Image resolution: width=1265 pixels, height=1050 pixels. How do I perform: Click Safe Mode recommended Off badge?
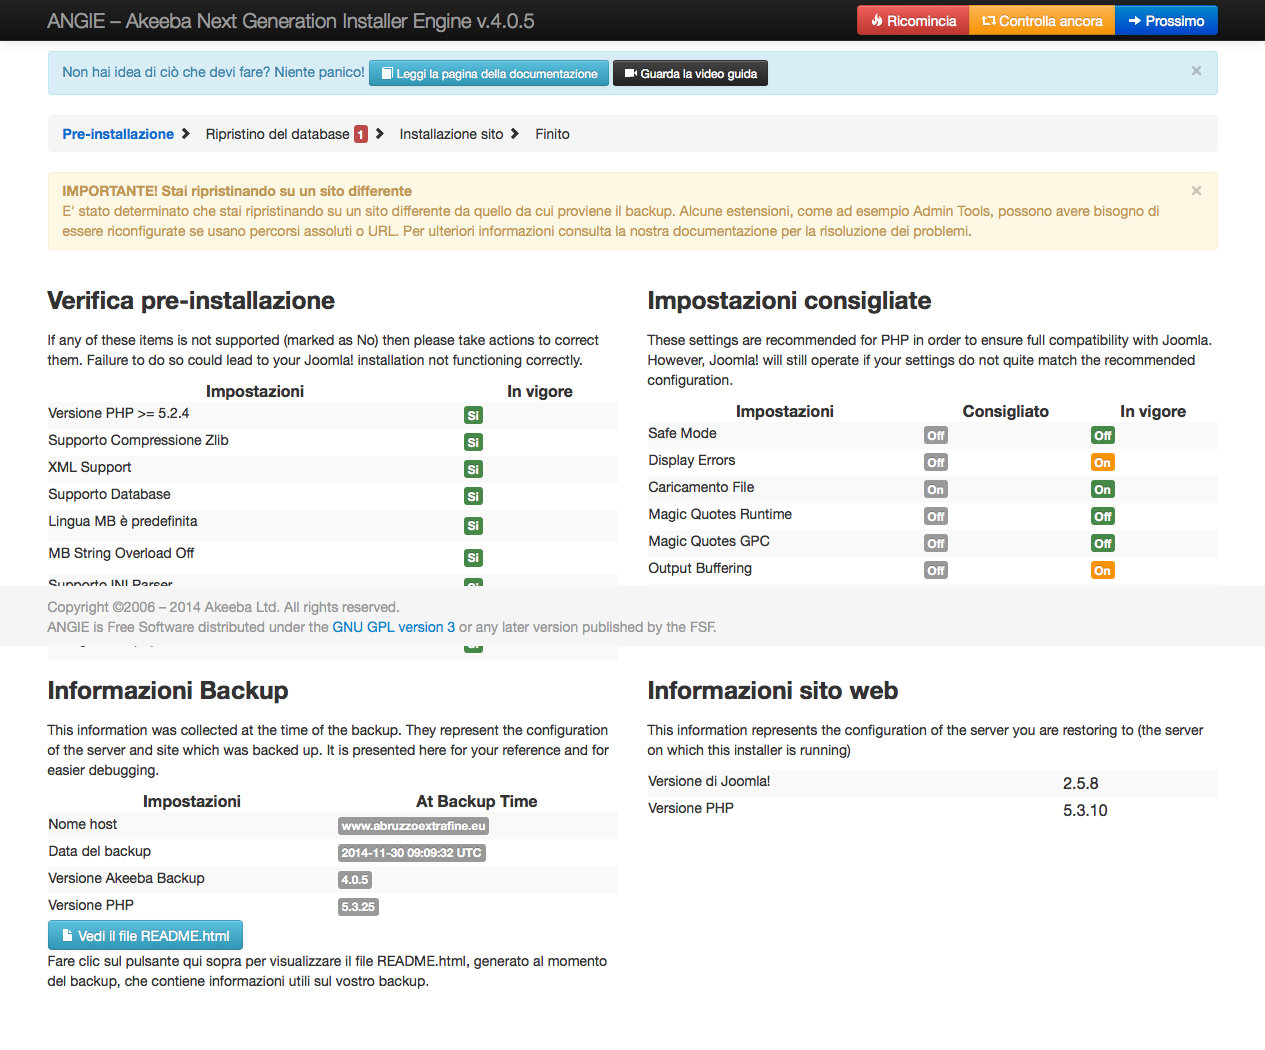(936, 435)
